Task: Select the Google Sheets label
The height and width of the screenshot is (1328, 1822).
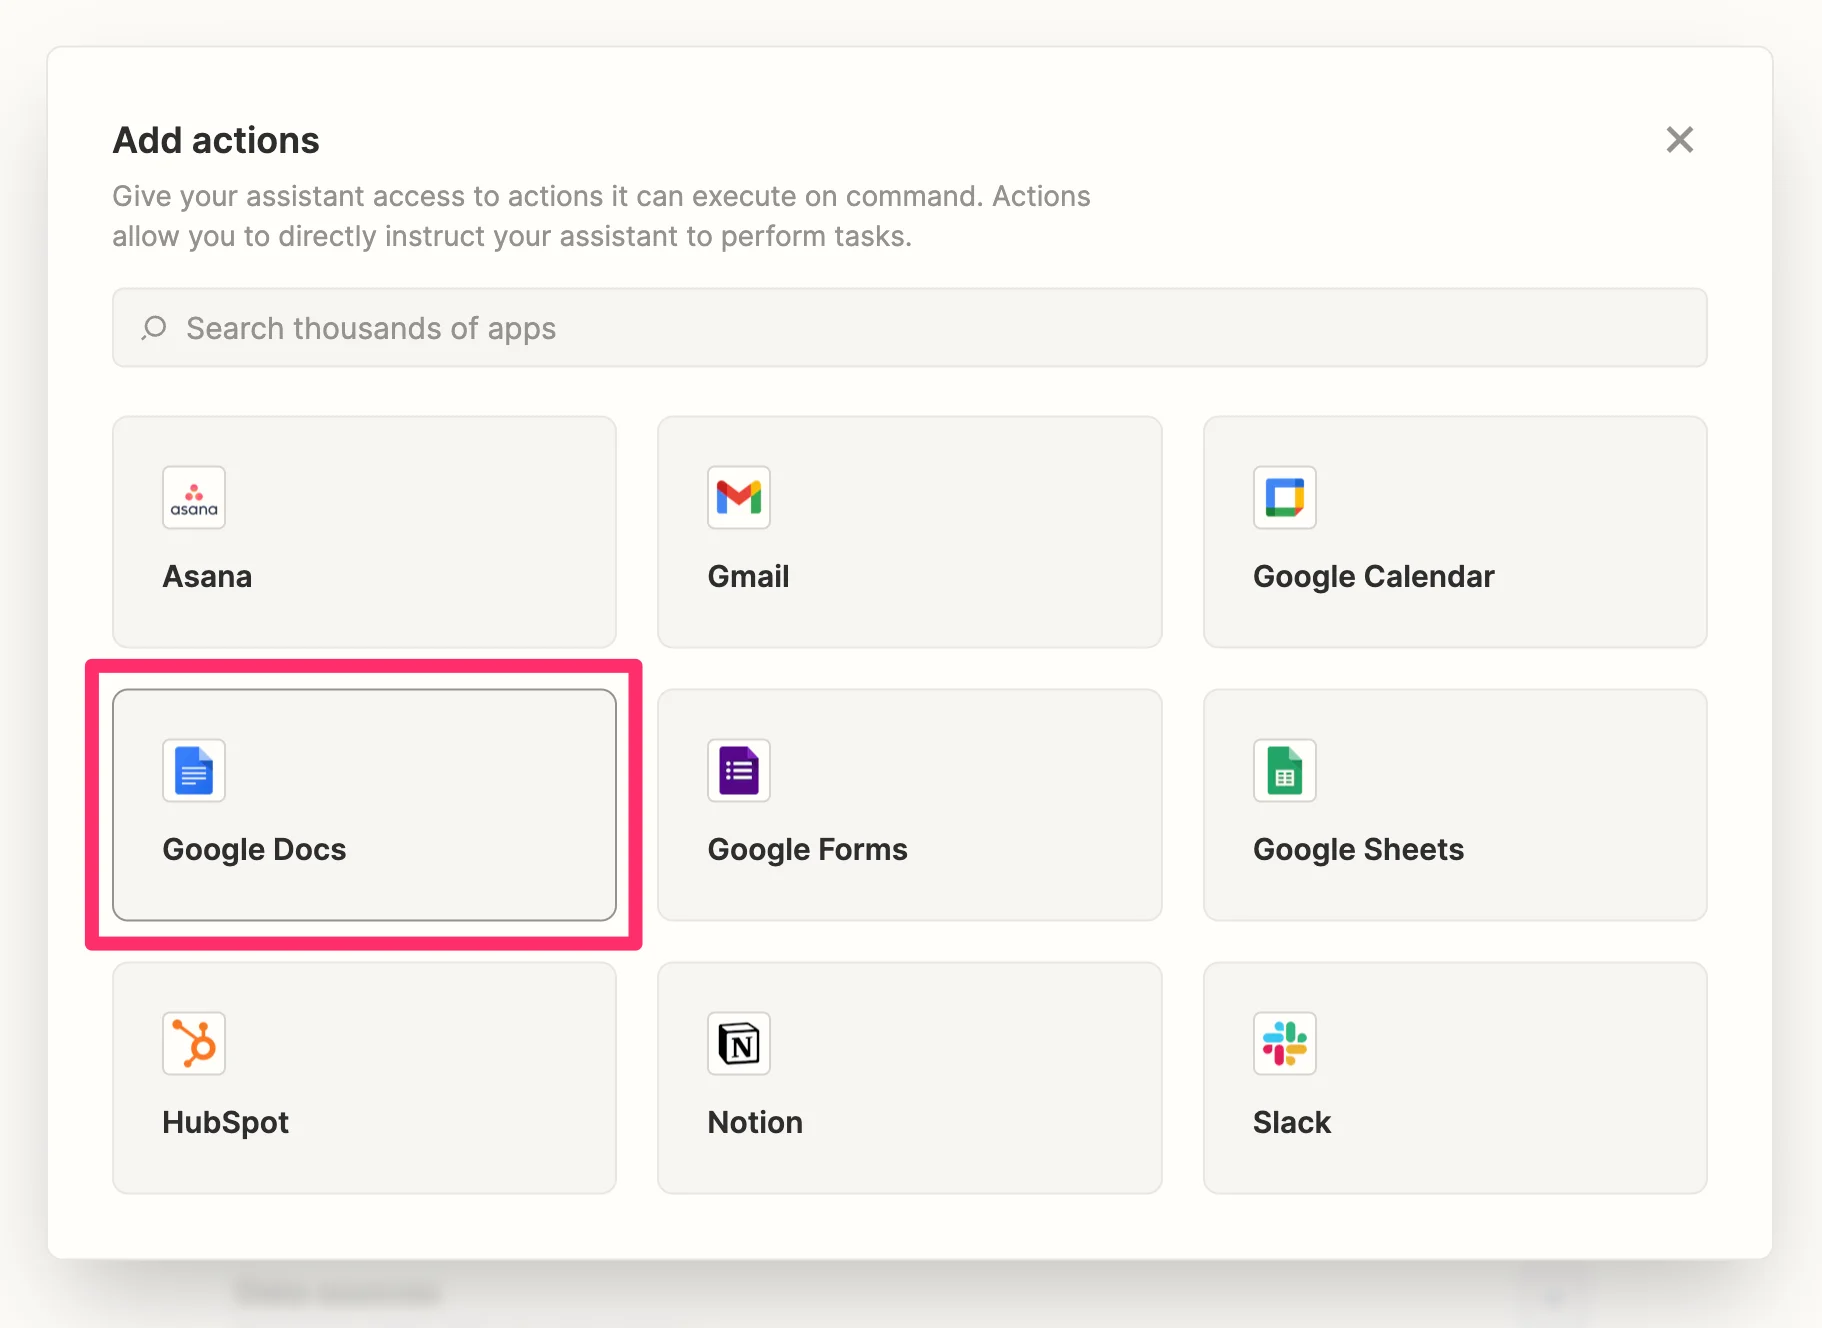Action: click(1359, 850)
